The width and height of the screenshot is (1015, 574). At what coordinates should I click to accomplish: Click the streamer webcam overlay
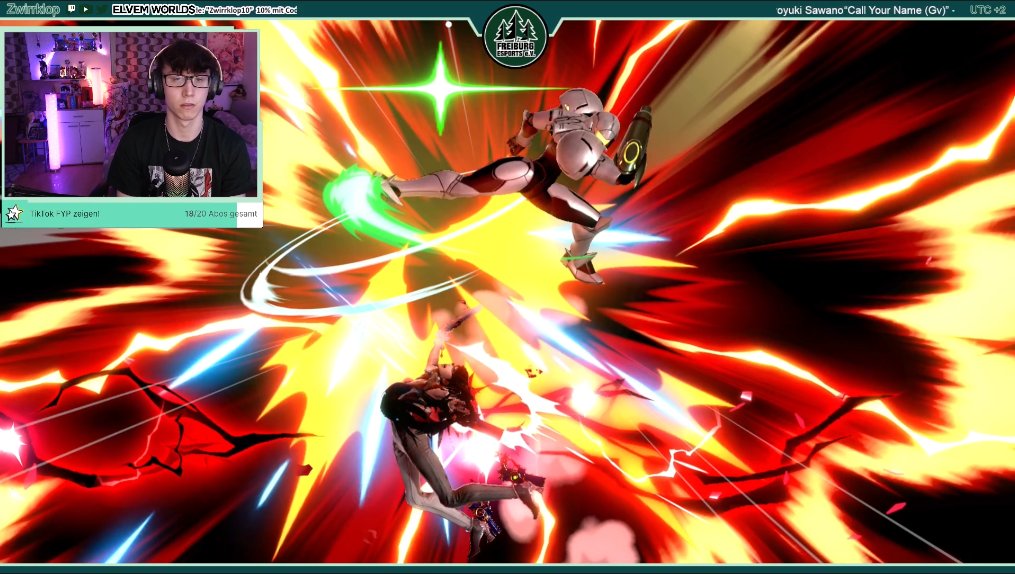[x=131, y=114]
